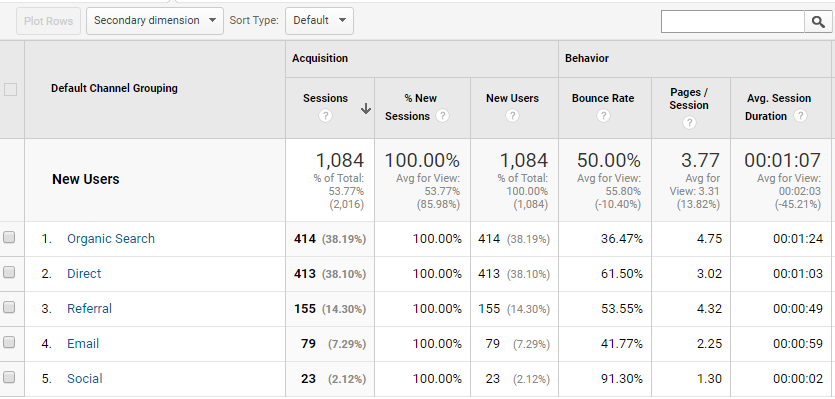Click summary bounce rate 50.00% total
Image resolution: width=835 pixels, height=399 pixels.
coord(609,160)
